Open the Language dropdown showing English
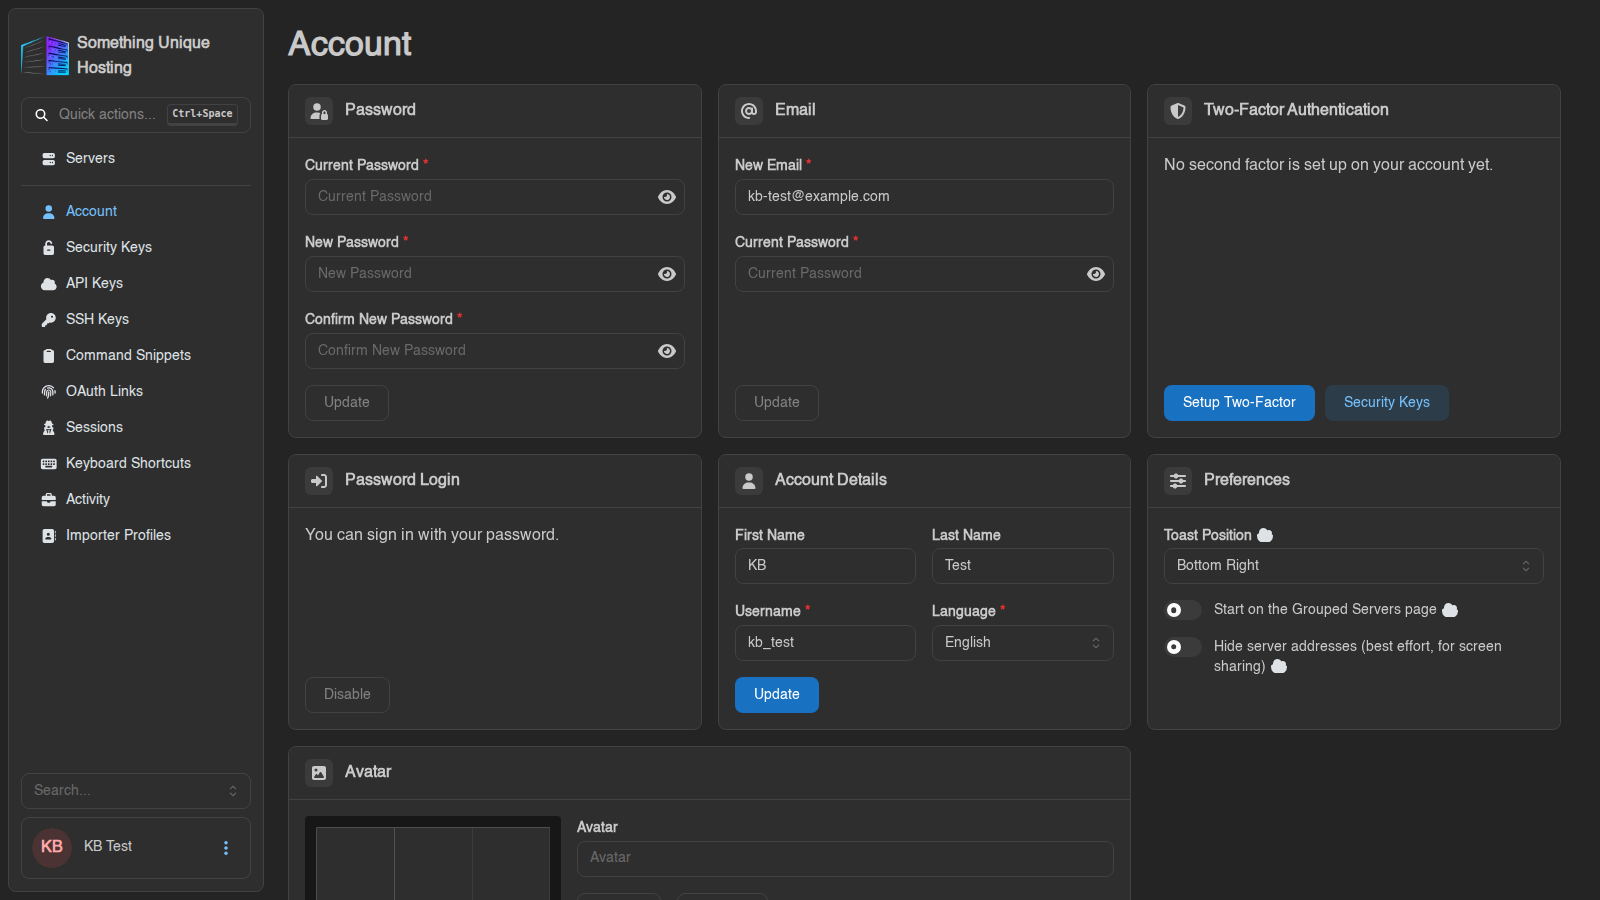This screenshot has height=900, width=1600. [x=1022, y=643]
